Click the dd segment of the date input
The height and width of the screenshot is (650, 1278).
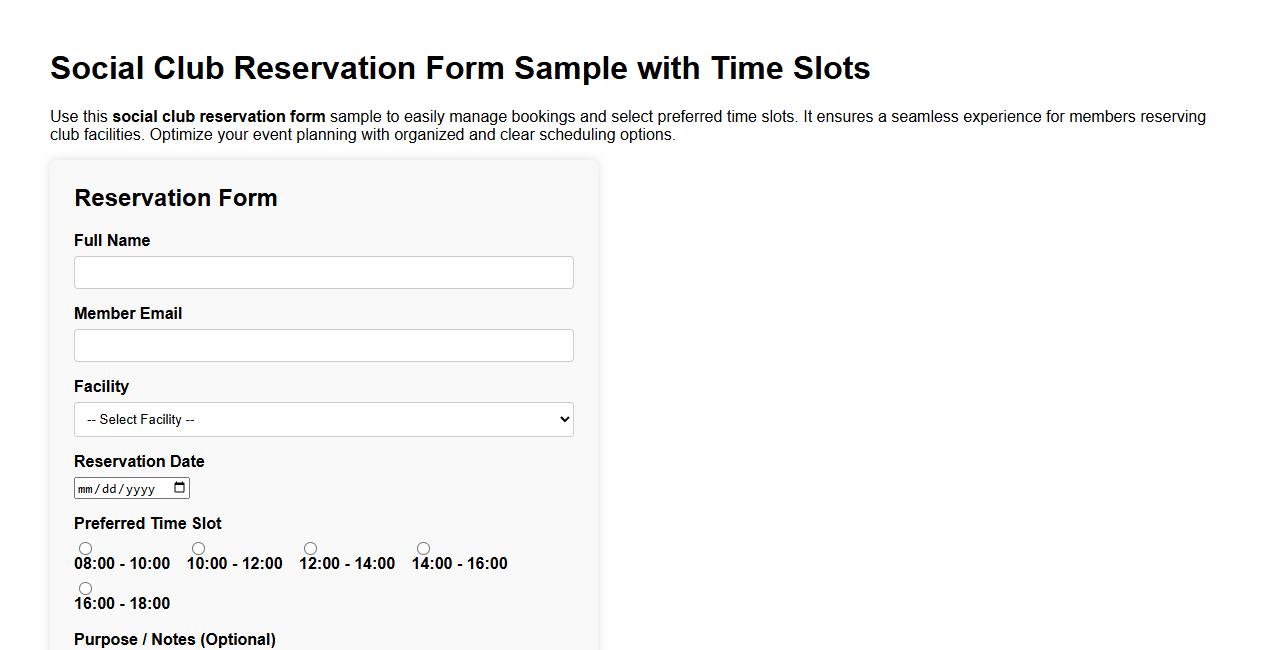[x=112, y=488]
